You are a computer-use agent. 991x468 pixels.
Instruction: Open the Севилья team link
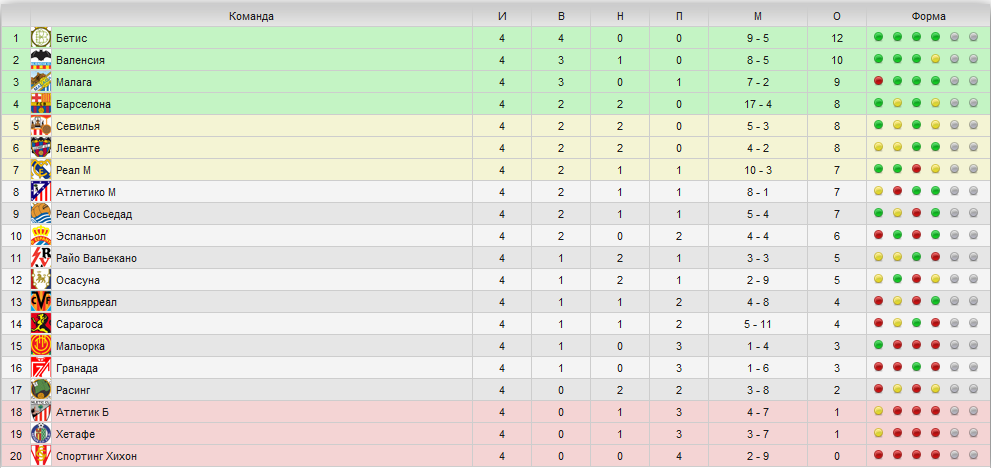point(78,126)
